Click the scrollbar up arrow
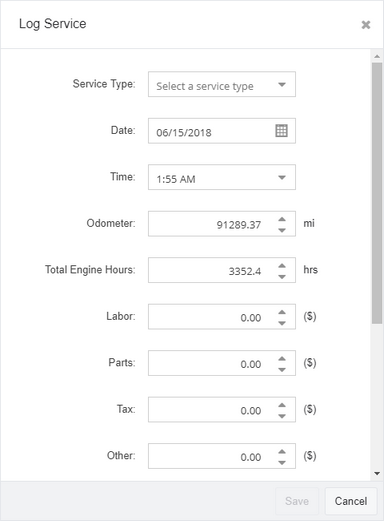Screen dimensions: 384x521 tap(377, 56)
